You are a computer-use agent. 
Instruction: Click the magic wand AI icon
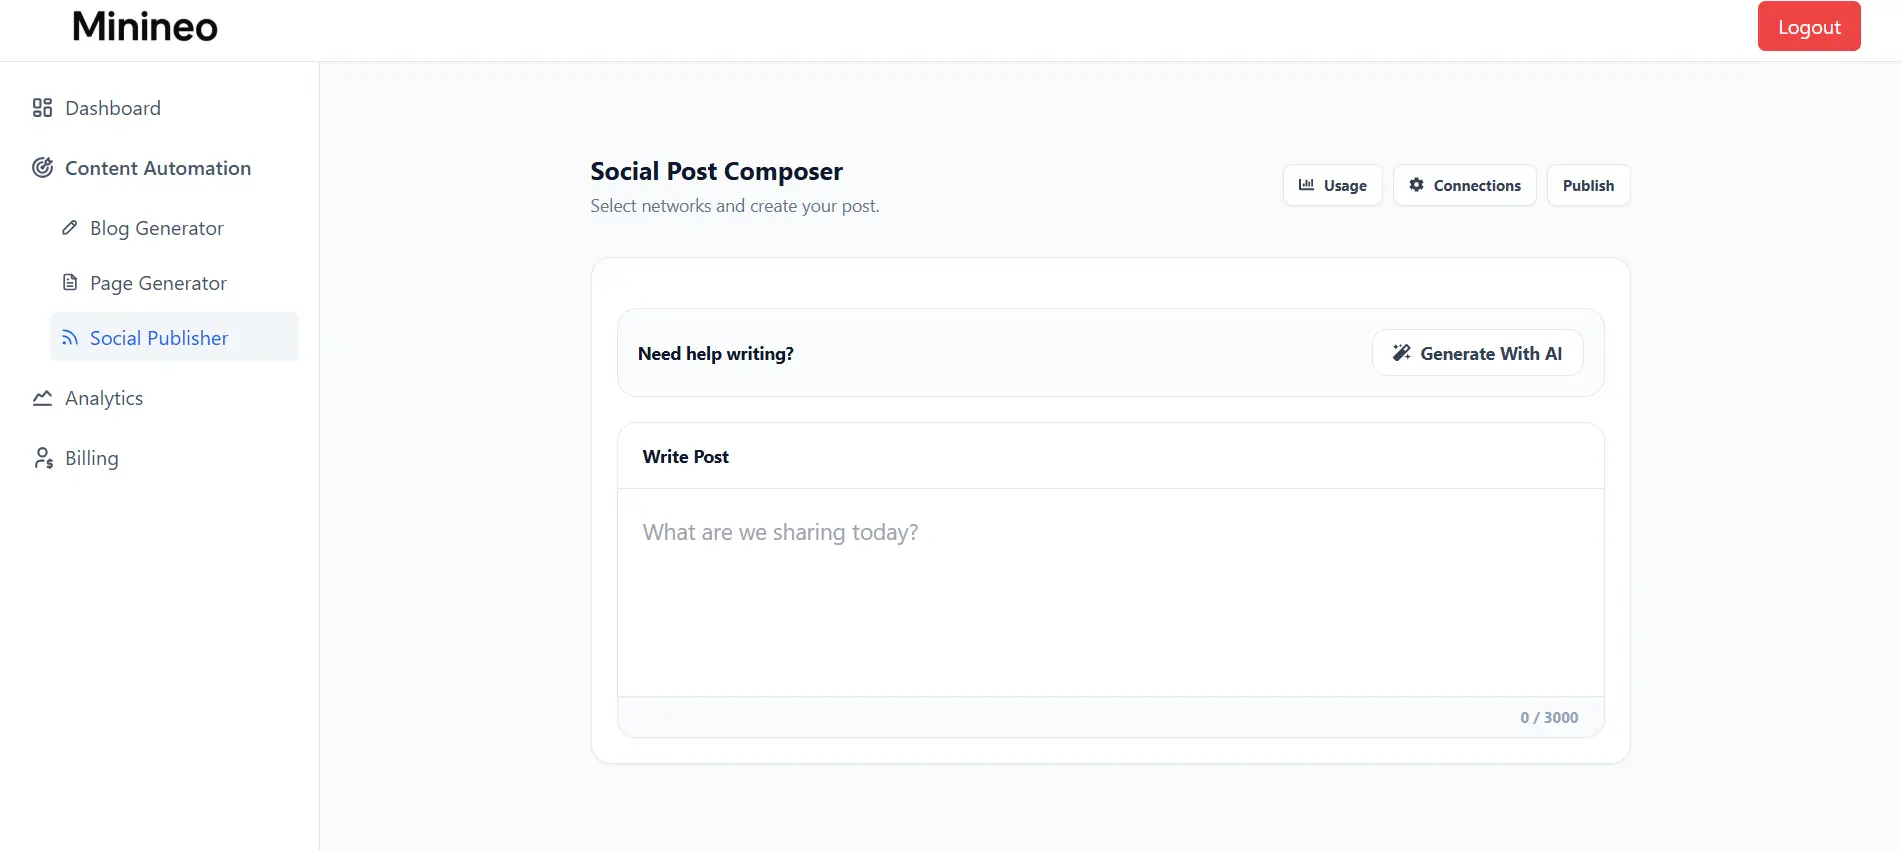point(1402,353)
